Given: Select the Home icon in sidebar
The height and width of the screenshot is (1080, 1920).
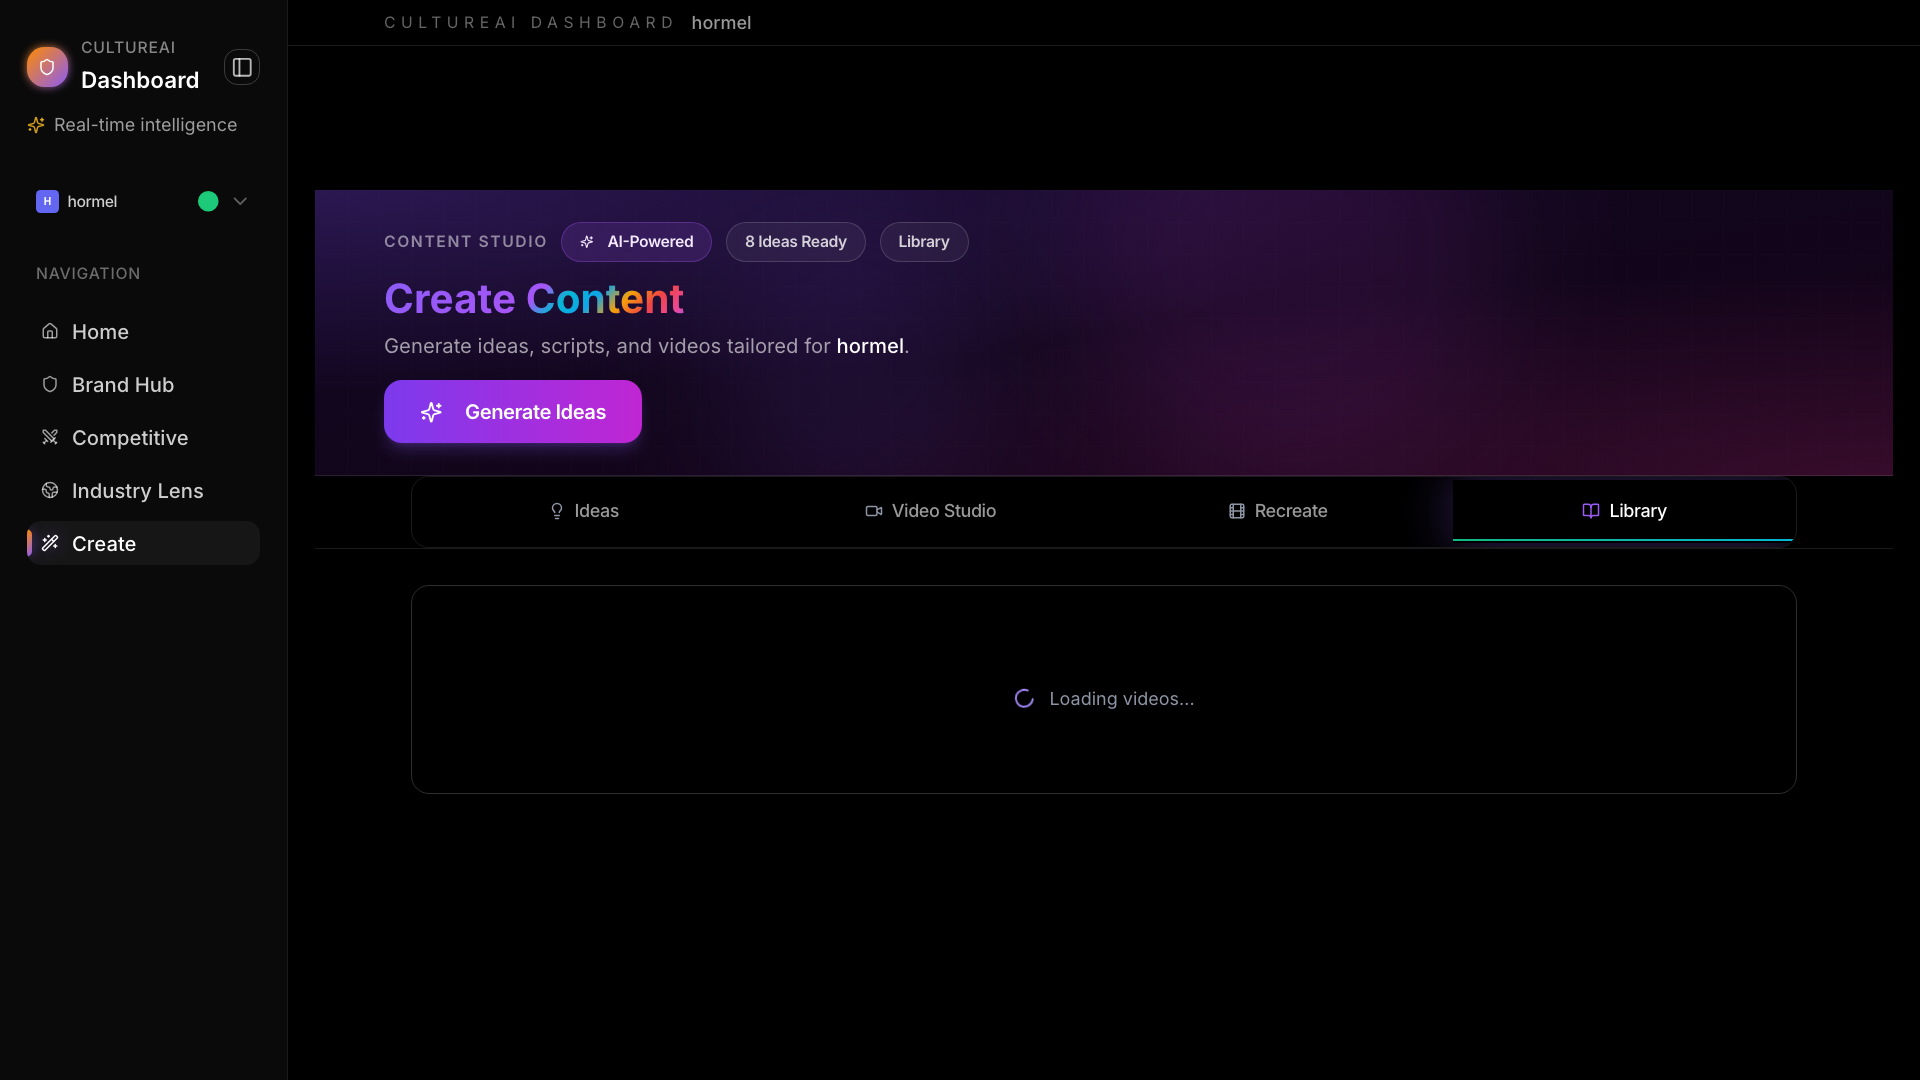Looking at the screenshot, I should (x=49, y=331).
